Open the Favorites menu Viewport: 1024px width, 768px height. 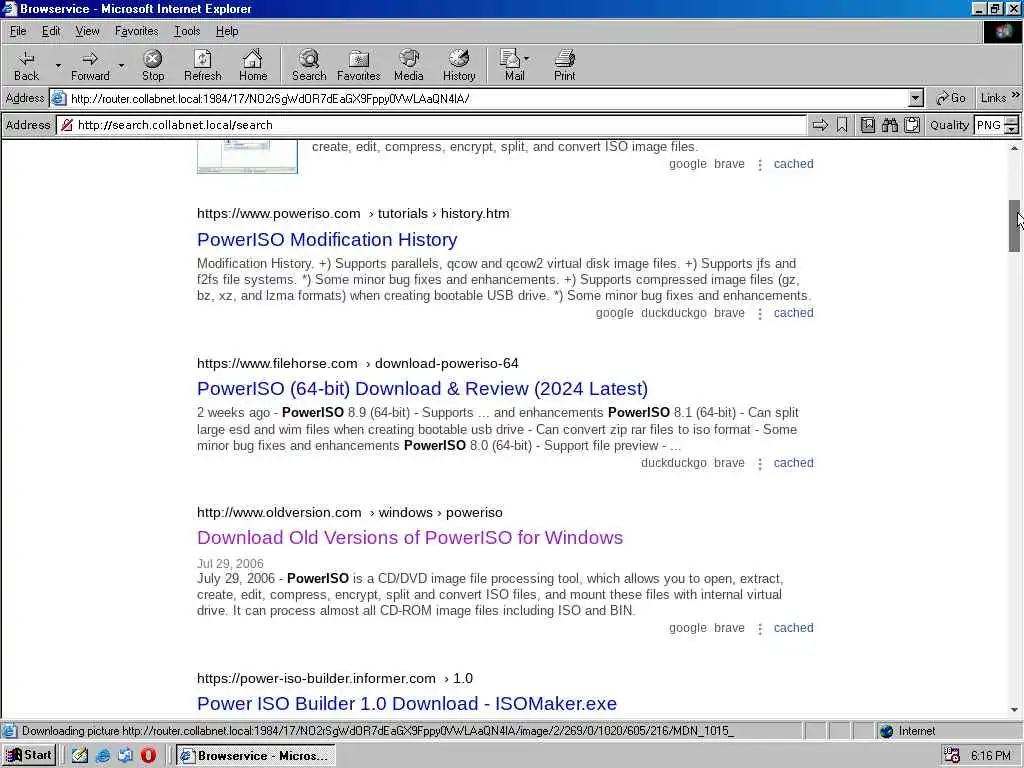(136, 31)
